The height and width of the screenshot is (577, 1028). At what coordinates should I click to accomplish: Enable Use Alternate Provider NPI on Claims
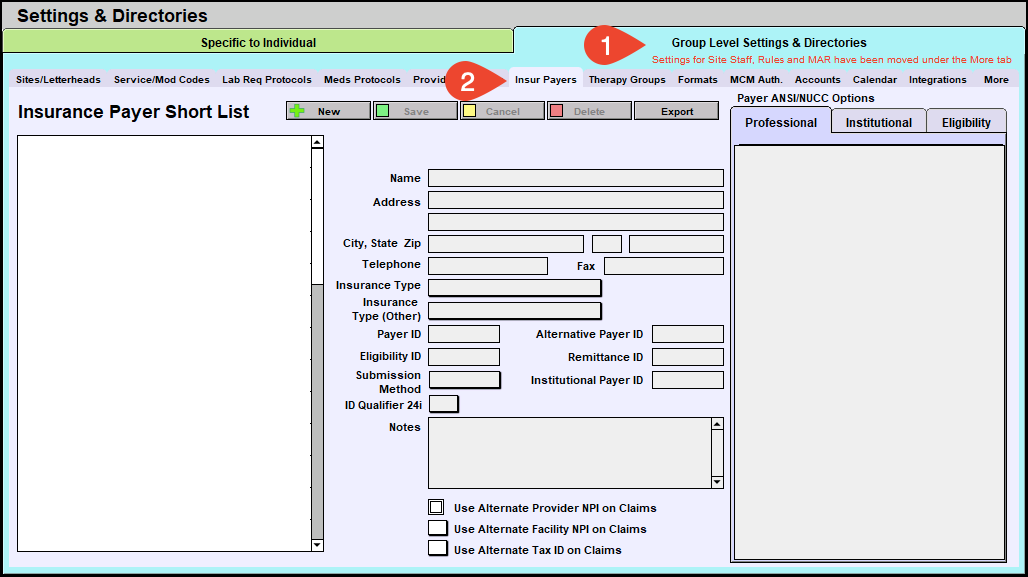pyautogui.click(x=436, y=507)
